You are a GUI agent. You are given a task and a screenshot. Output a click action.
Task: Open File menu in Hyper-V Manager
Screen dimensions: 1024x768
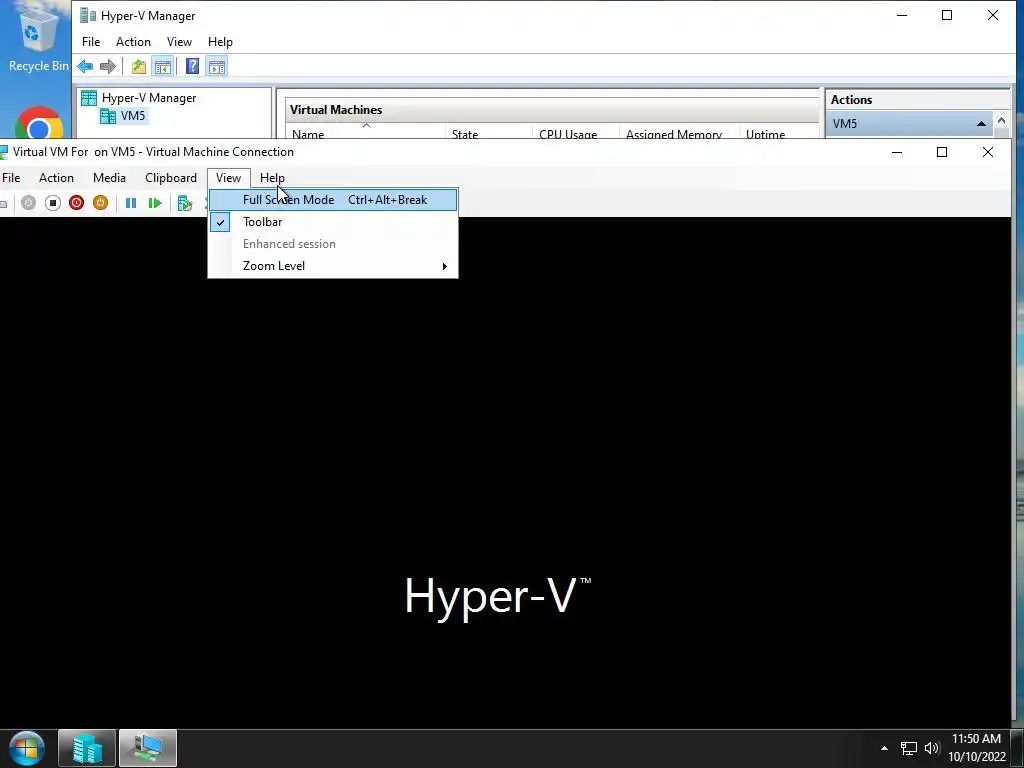(91, 42)
